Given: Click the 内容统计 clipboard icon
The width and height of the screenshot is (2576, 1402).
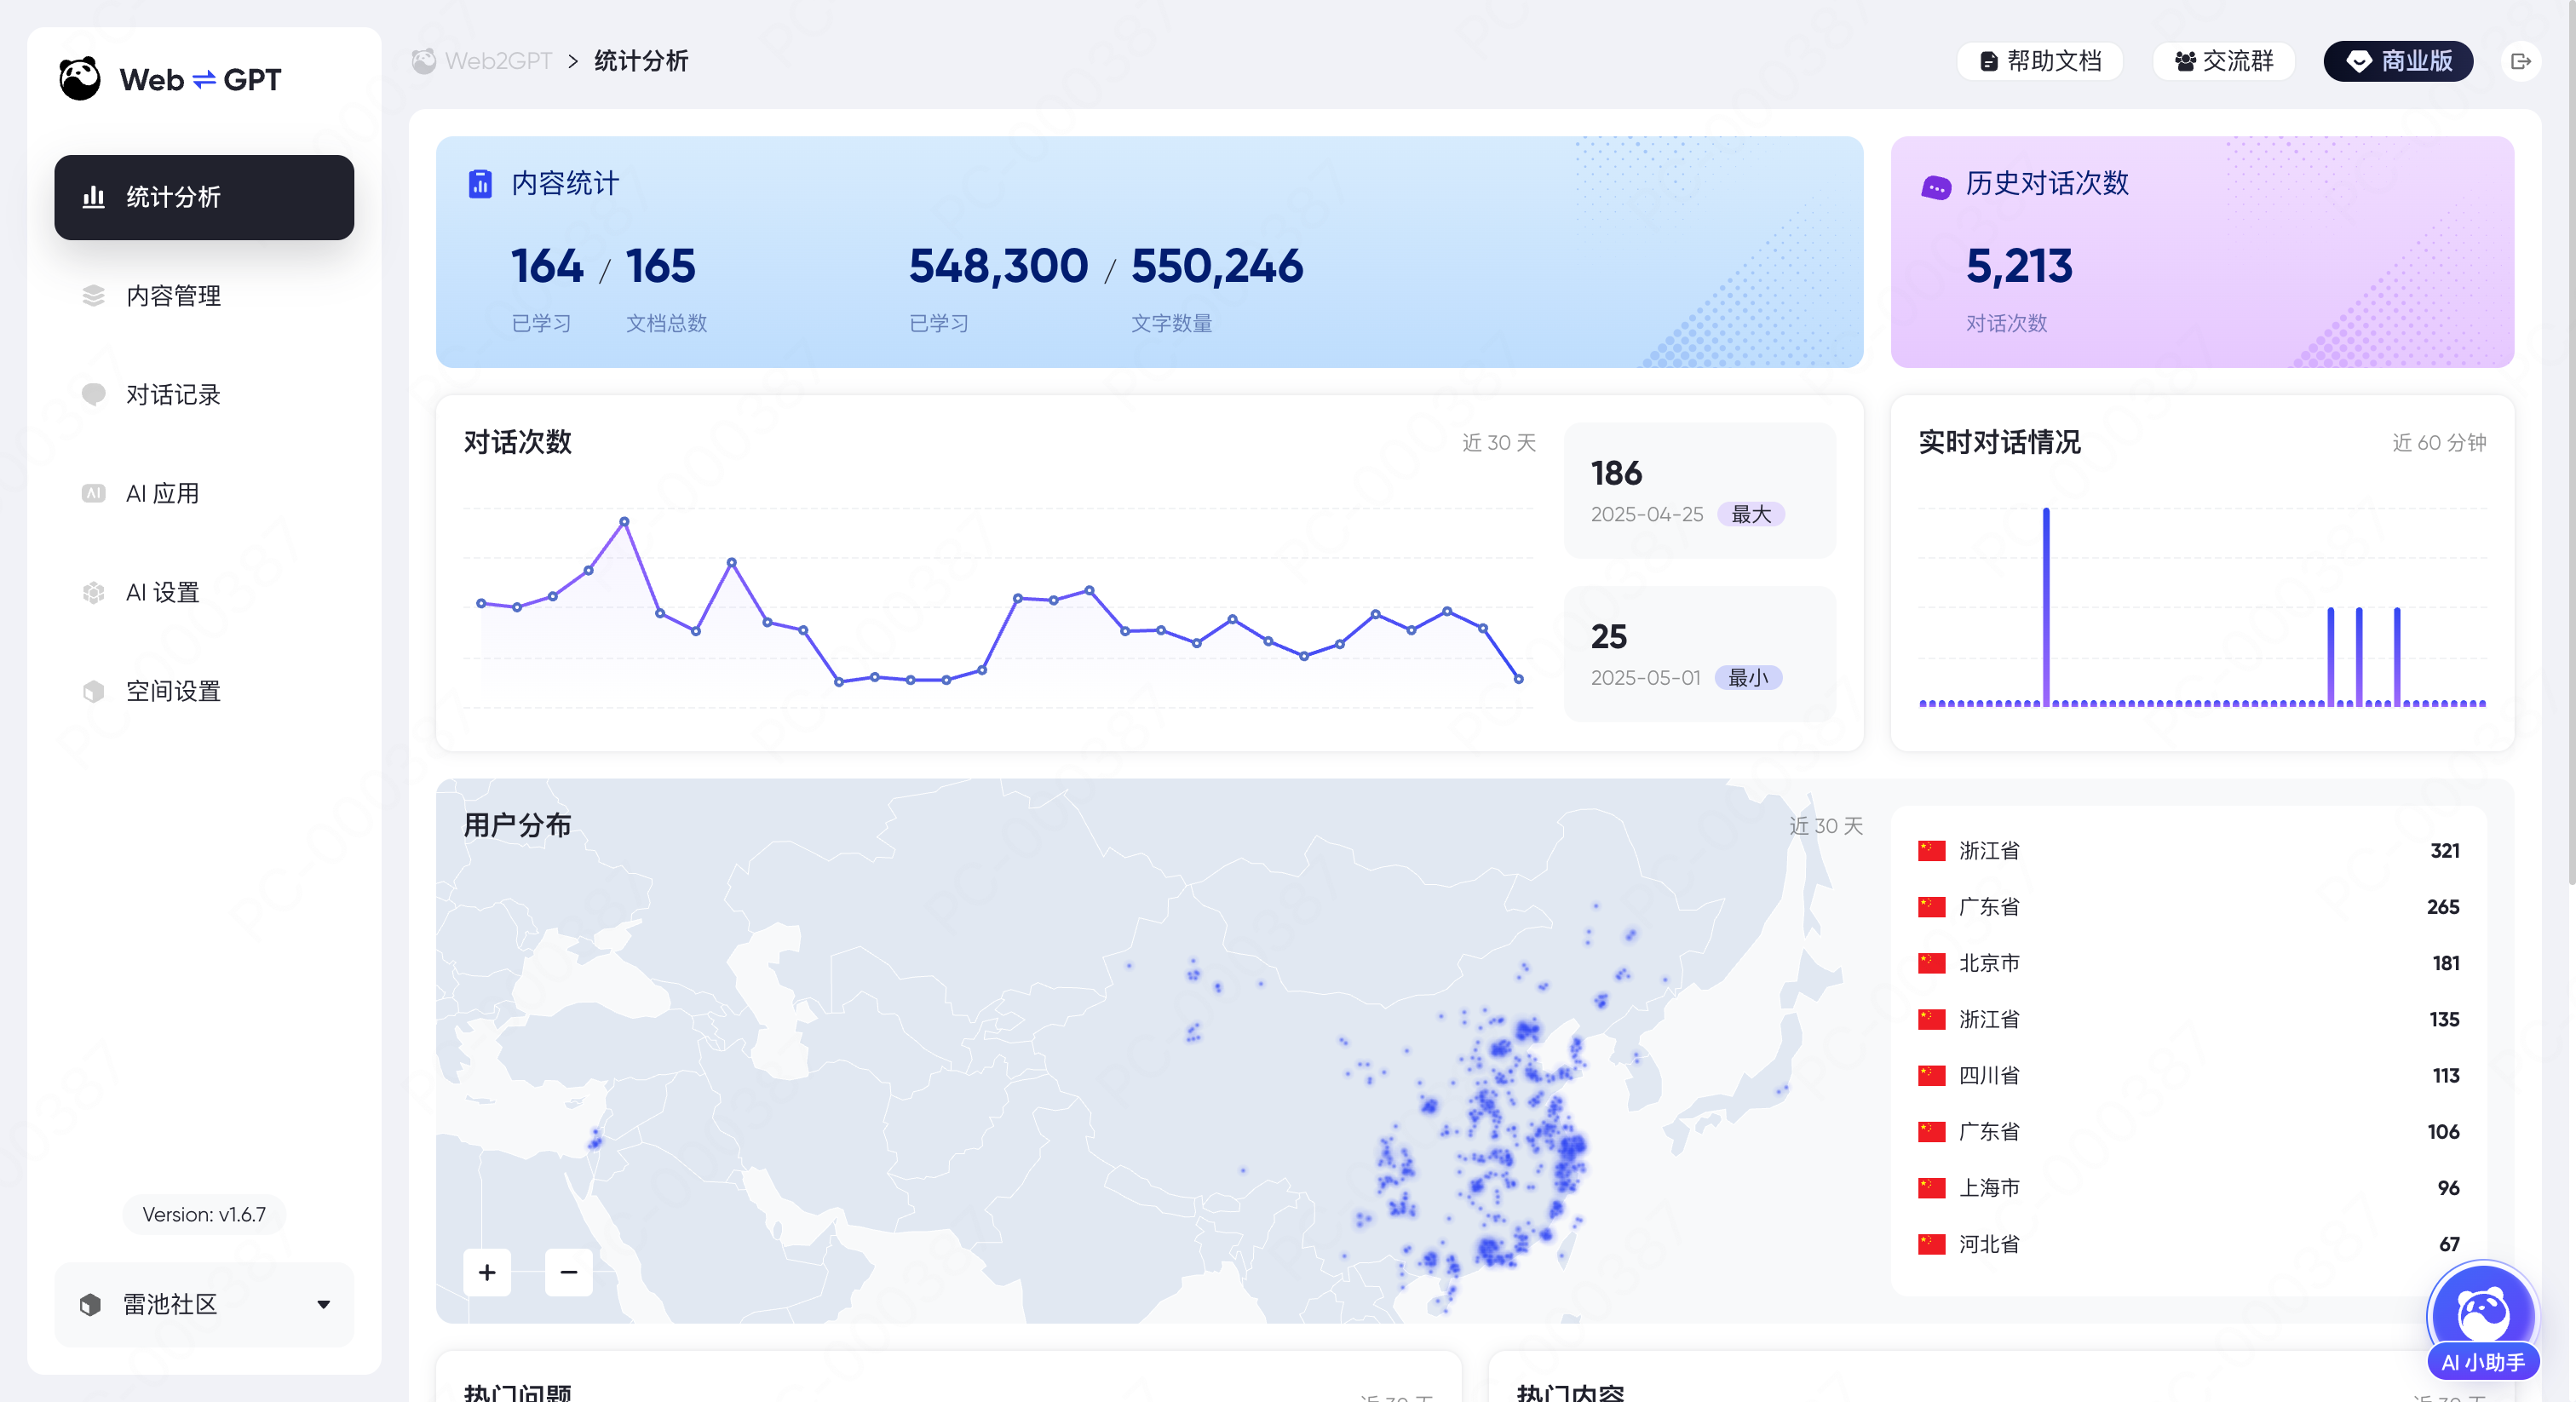Looking at the screenshot, I should click(480, 184).
